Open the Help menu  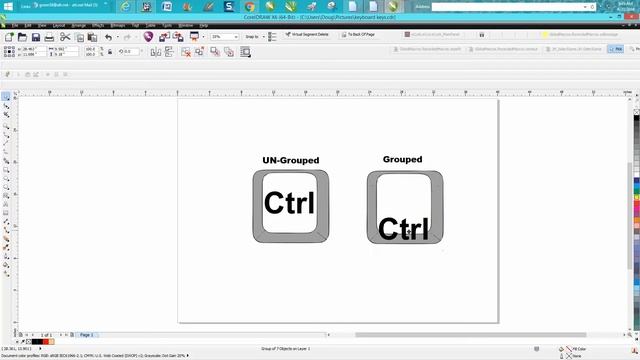204,25
